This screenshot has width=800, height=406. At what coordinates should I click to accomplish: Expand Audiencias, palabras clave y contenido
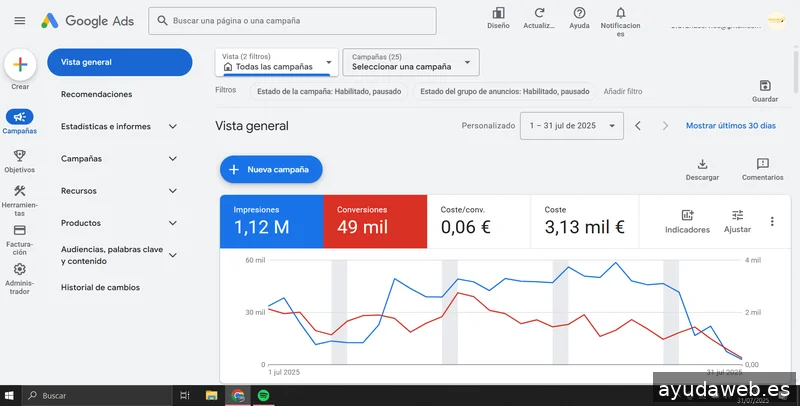pos(173,255)
